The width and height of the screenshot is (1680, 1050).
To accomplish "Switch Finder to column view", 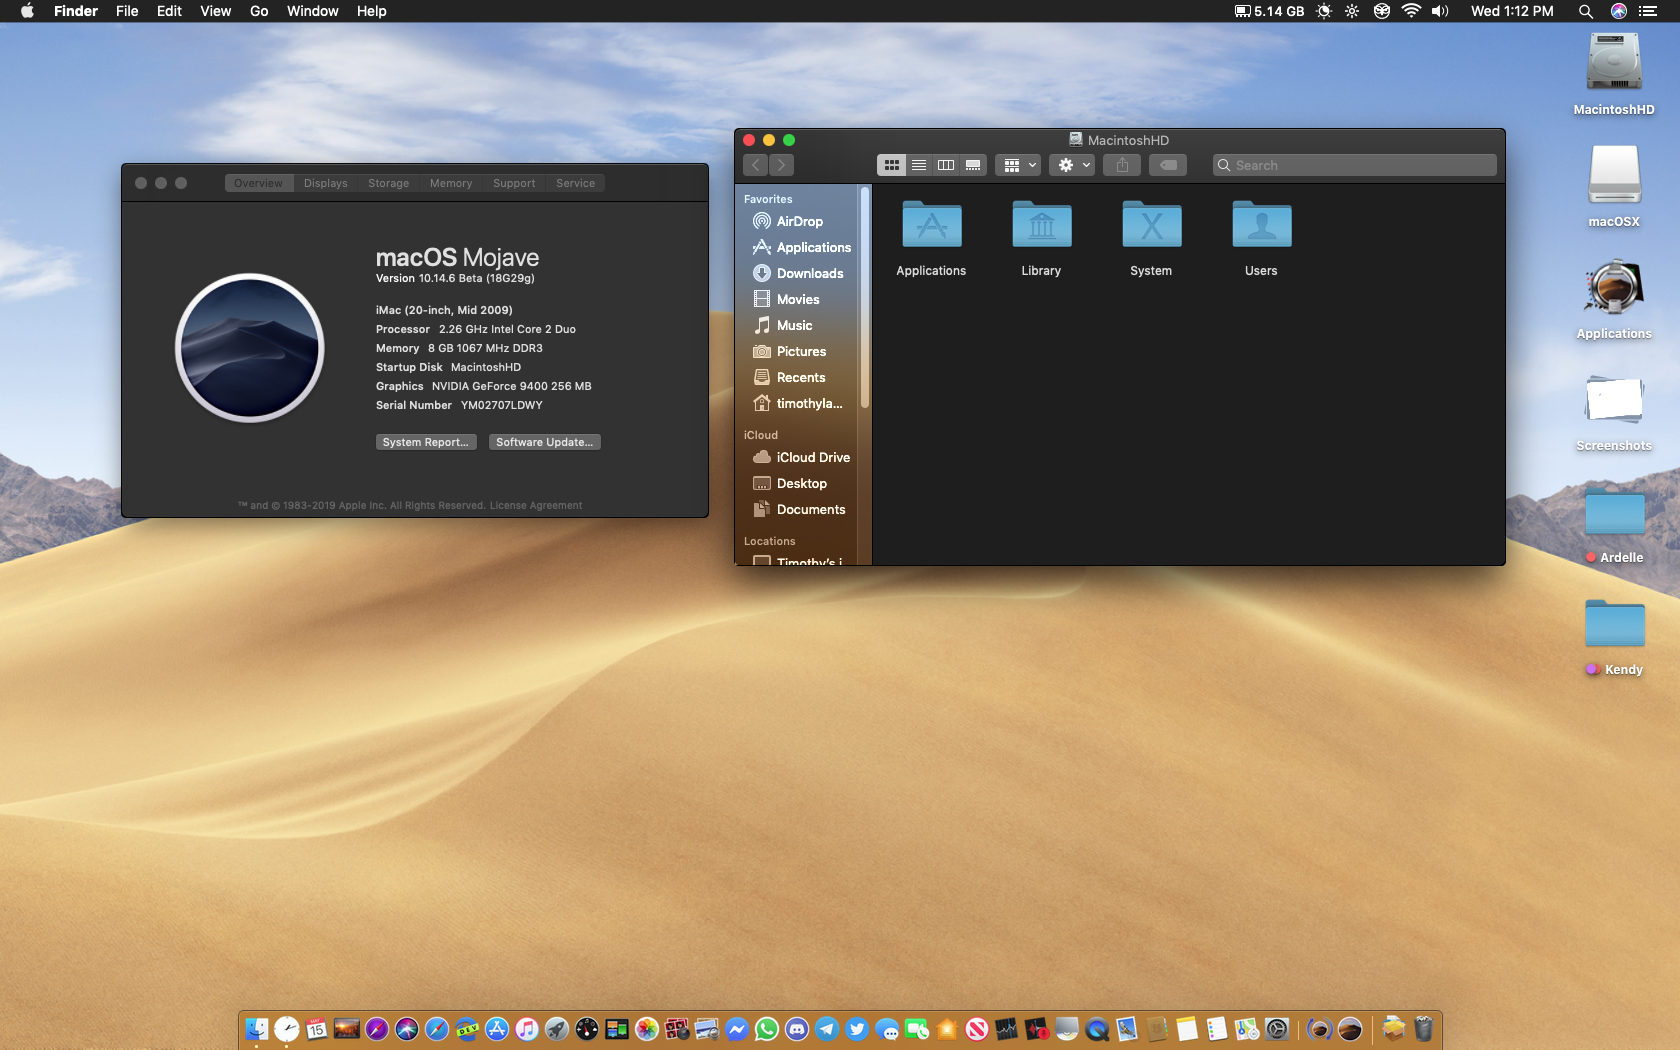I will click(945, 165).
